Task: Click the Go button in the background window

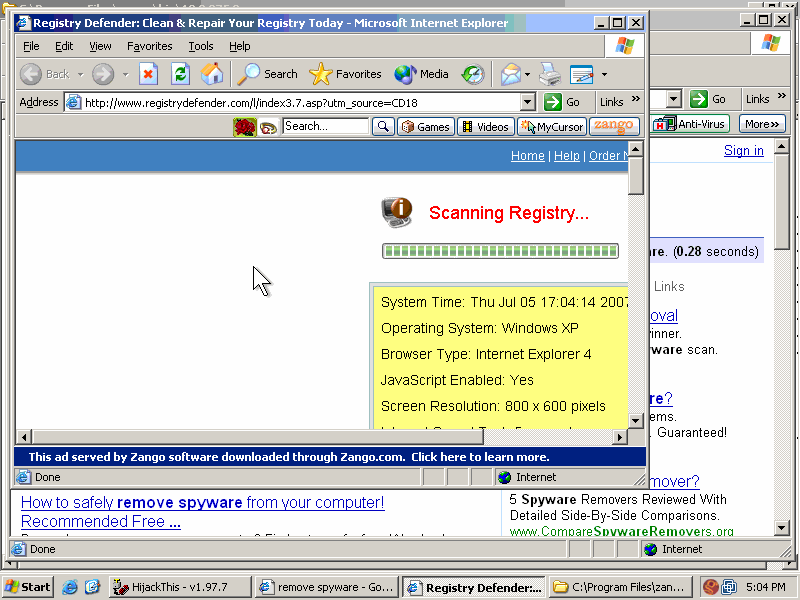Action: [x=708, y=99]
